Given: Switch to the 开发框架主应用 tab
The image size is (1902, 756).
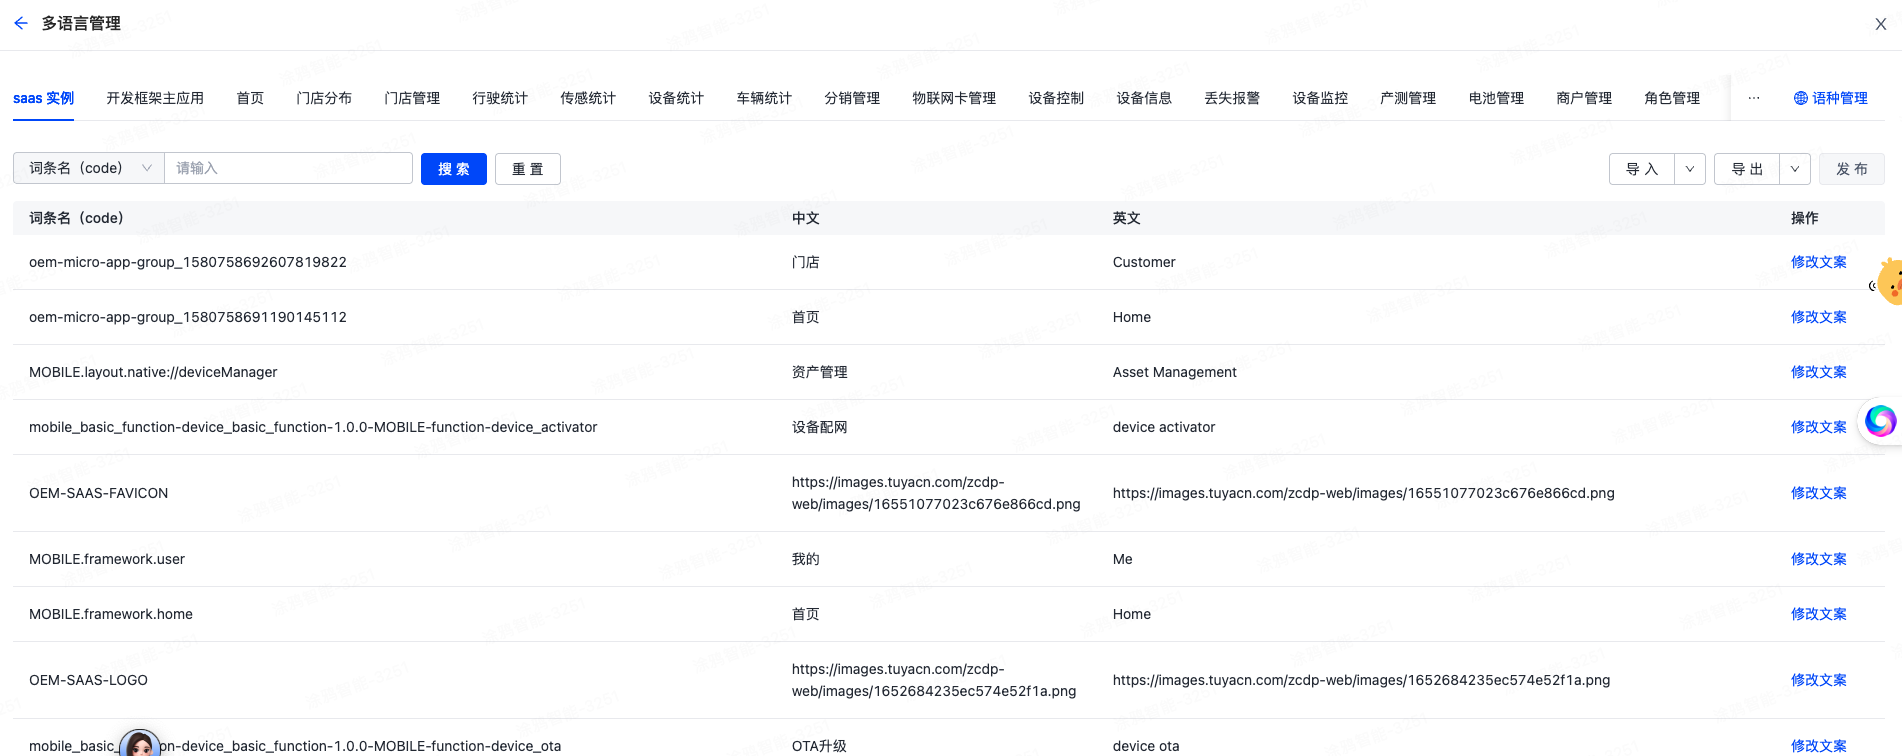Looking at the screenshot, I should 155,98.
